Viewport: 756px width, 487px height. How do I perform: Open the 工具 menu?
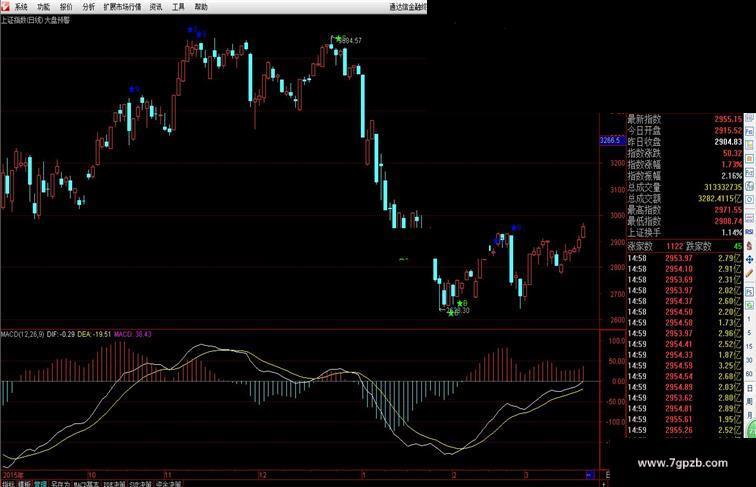click(178, 7)
